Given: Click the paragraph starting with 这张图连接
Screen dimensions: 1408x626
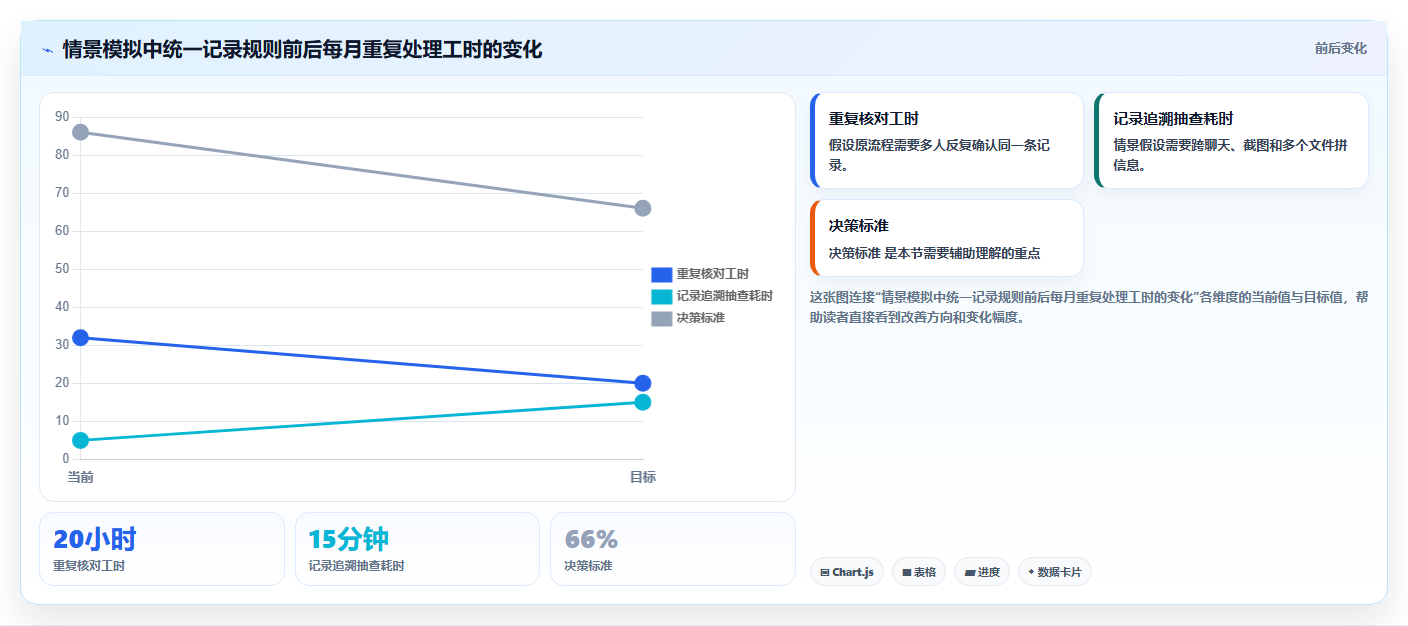Looking at the screenshot, I should click(x=1088, y=307).
